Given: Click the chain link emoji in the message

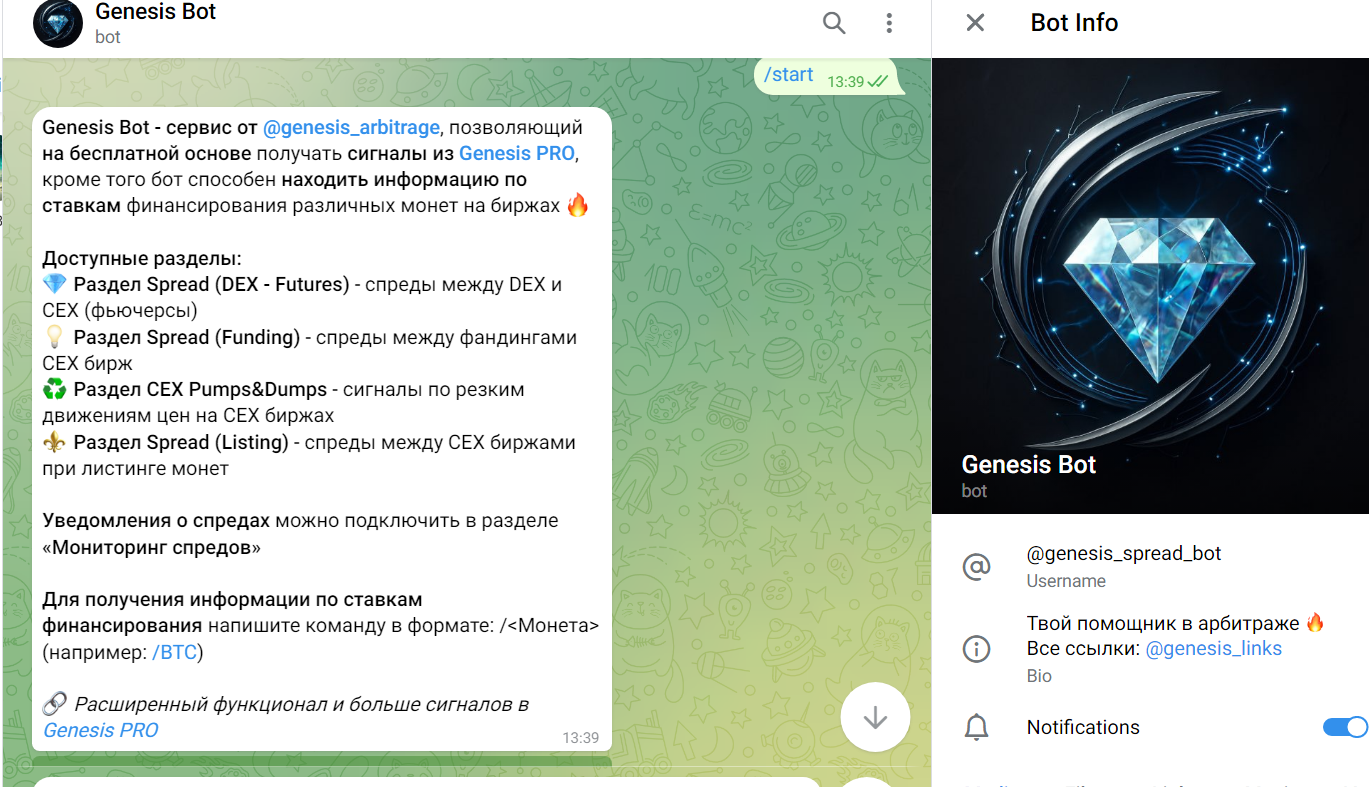Looking at the screenshot, I should pos(55,704).
